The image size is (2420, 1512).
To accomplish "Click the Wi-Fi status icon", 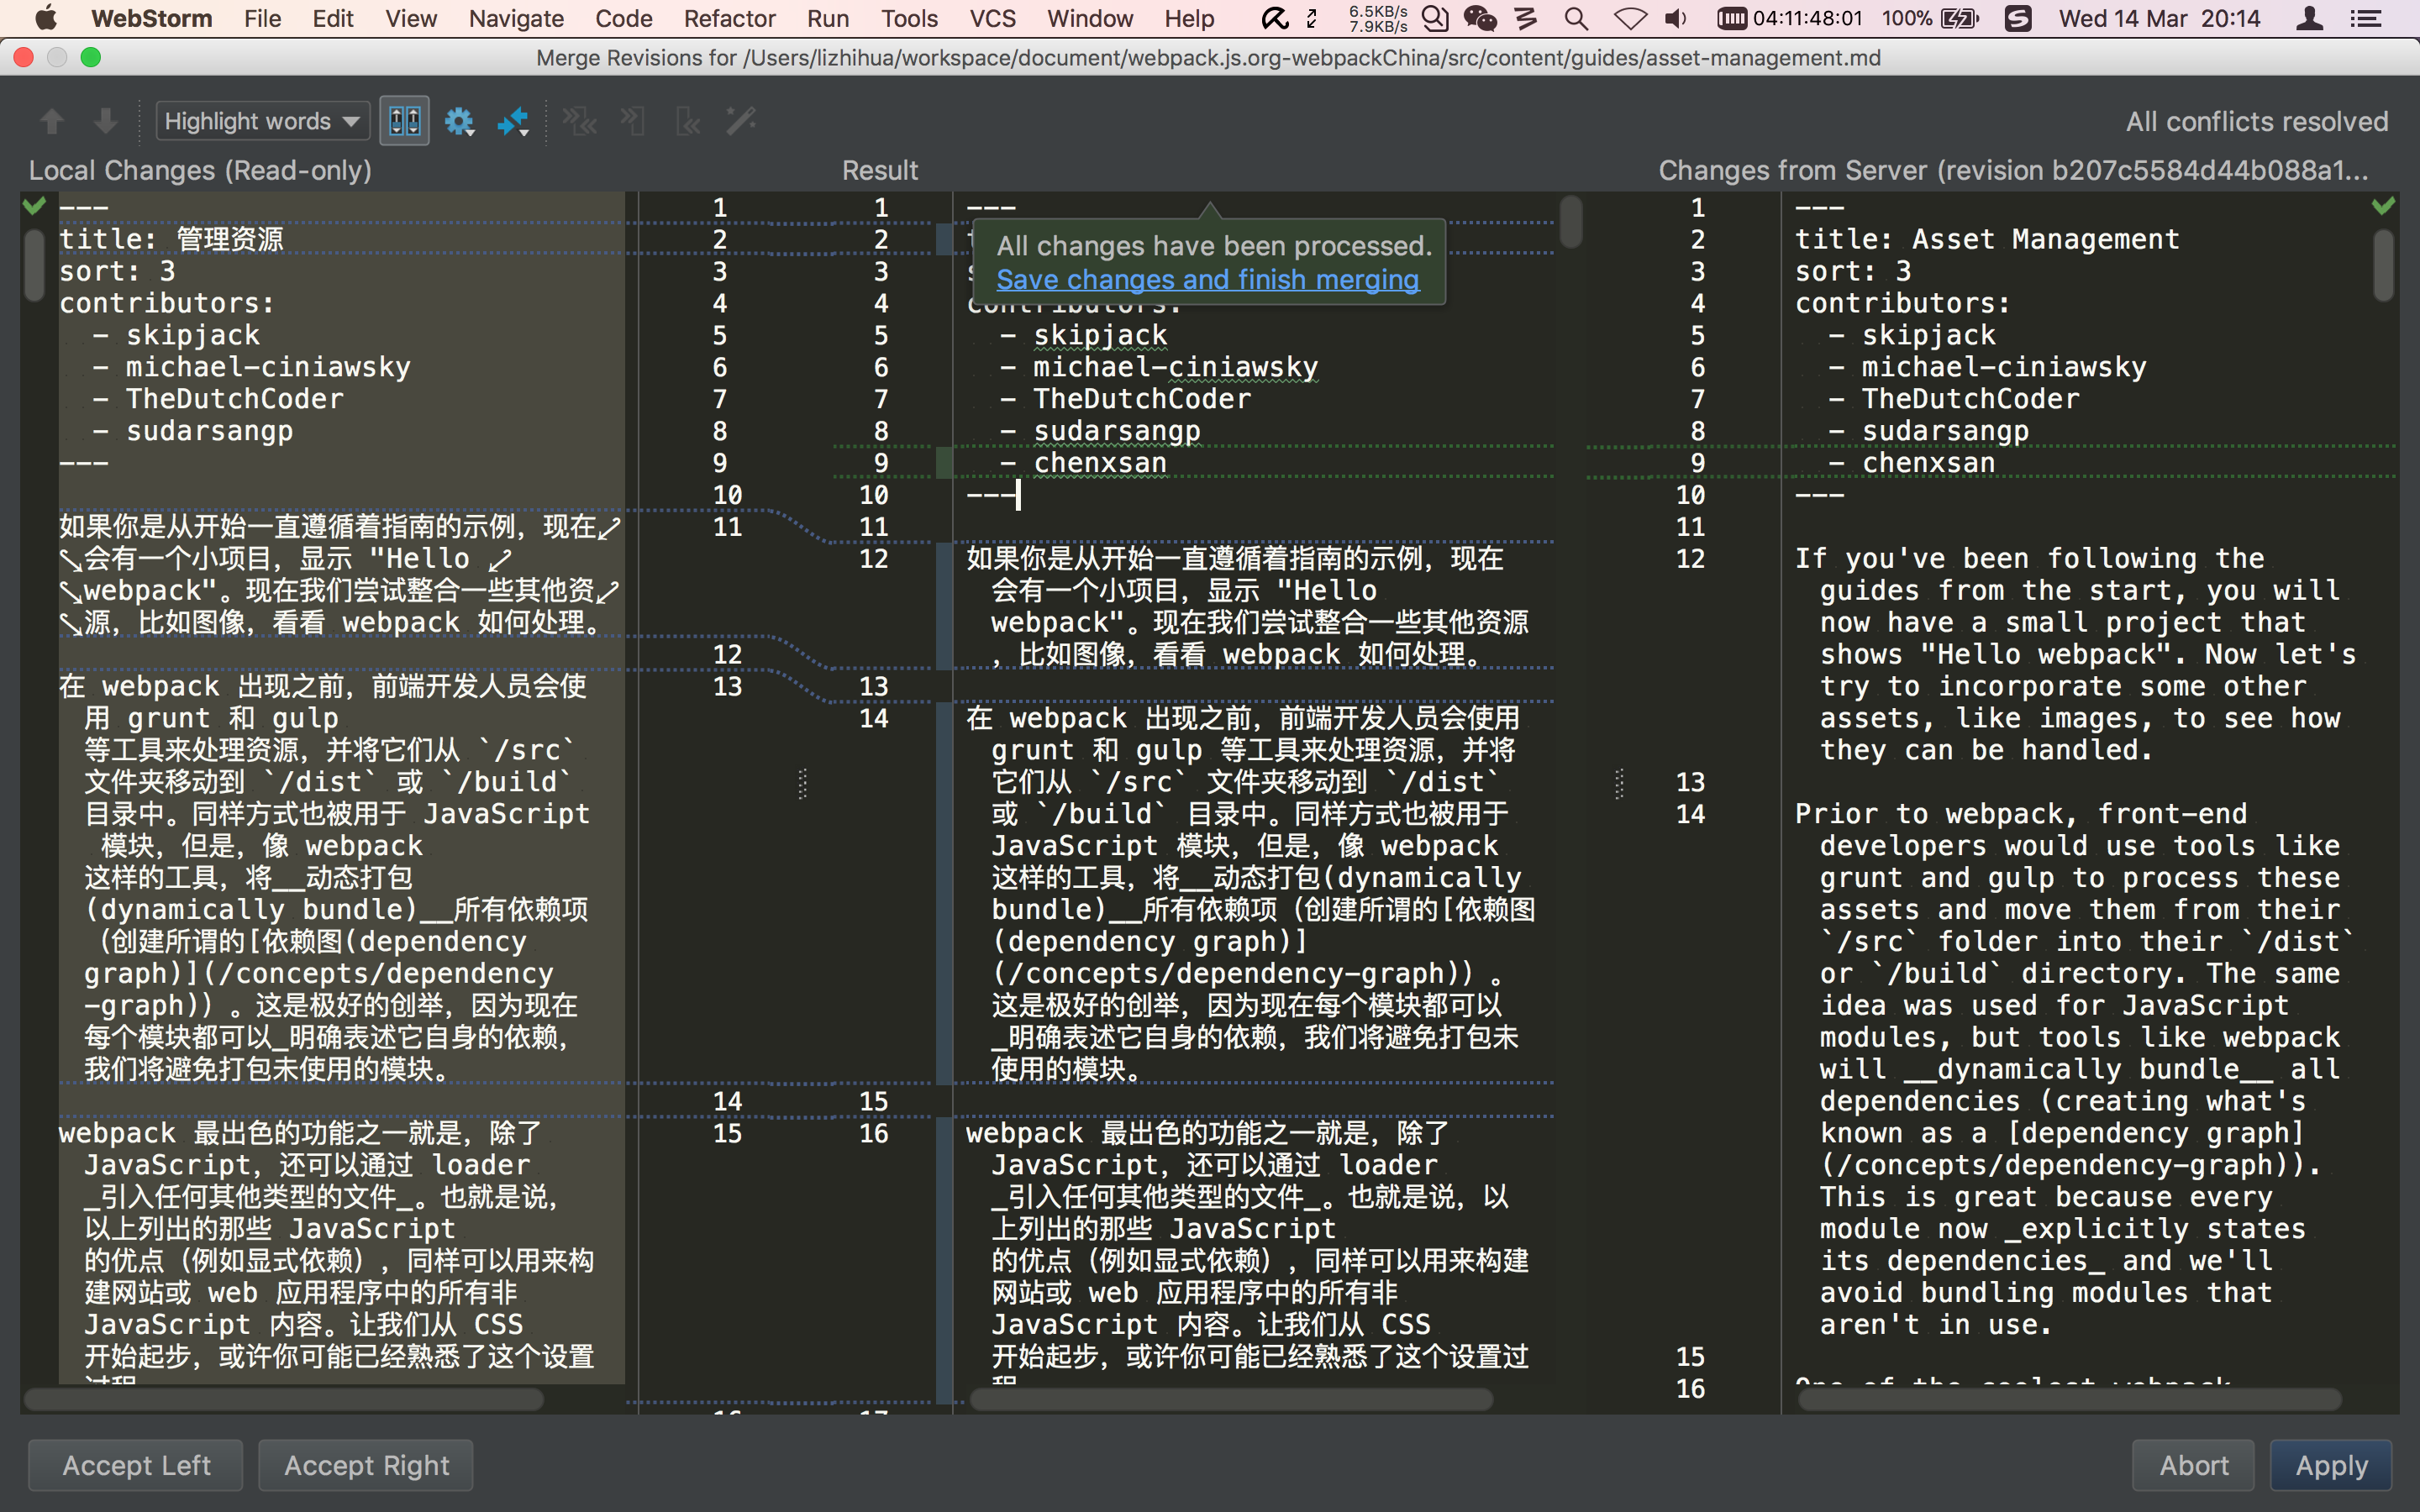I will (1630, 18).
